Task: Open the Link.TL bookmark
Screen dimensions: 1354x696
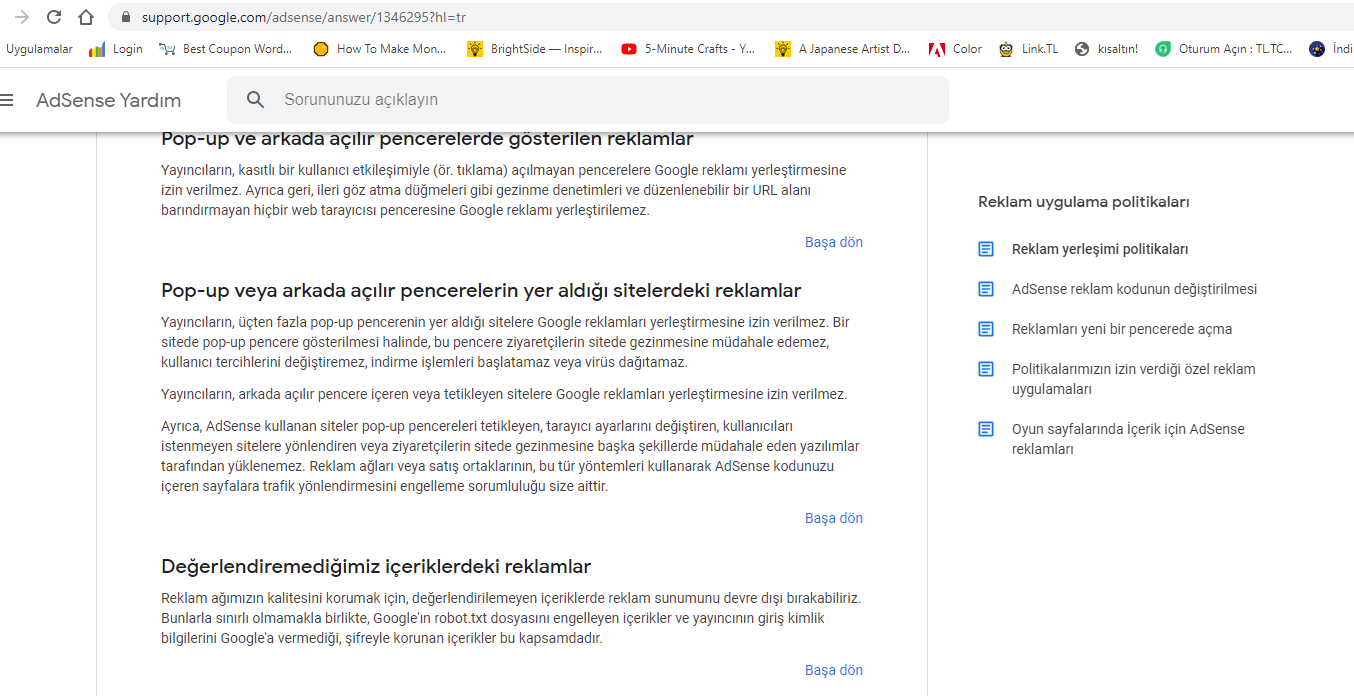Action: pos(1029,49)
